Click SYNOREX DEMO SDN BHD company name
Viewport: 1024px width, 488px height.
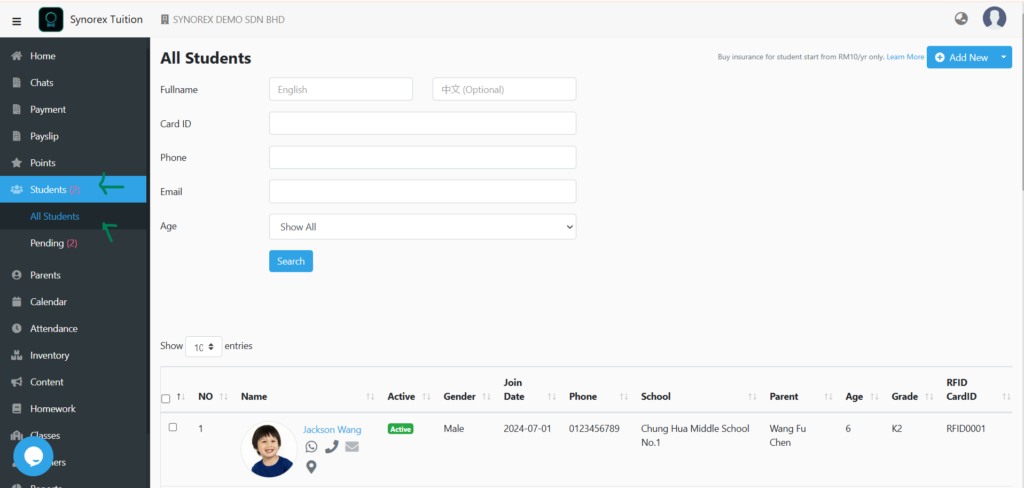(x=229, y=20)
